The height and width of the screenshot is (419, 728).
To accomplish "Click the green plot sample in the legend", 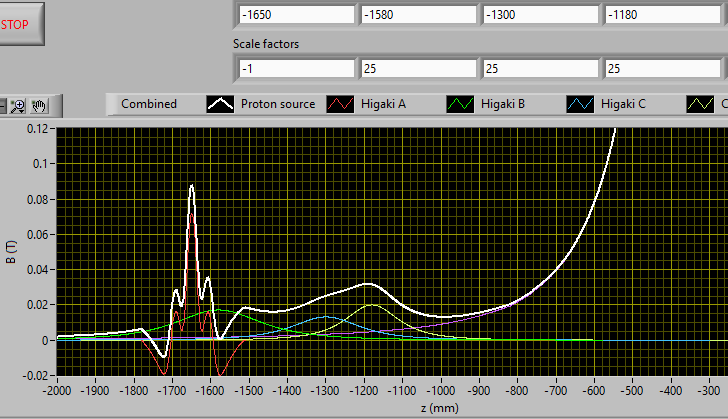I will pyautogui.click(x=461, y=104).
